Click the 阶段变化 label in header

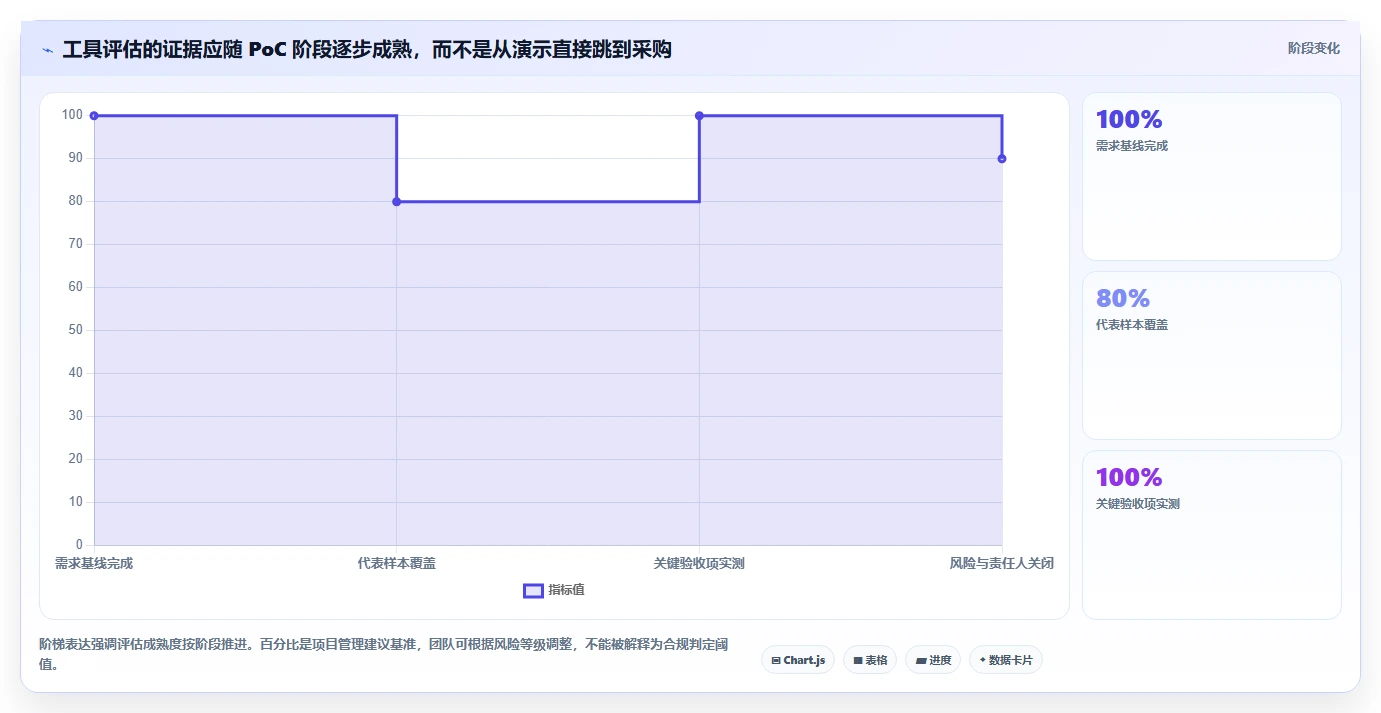1313,48
